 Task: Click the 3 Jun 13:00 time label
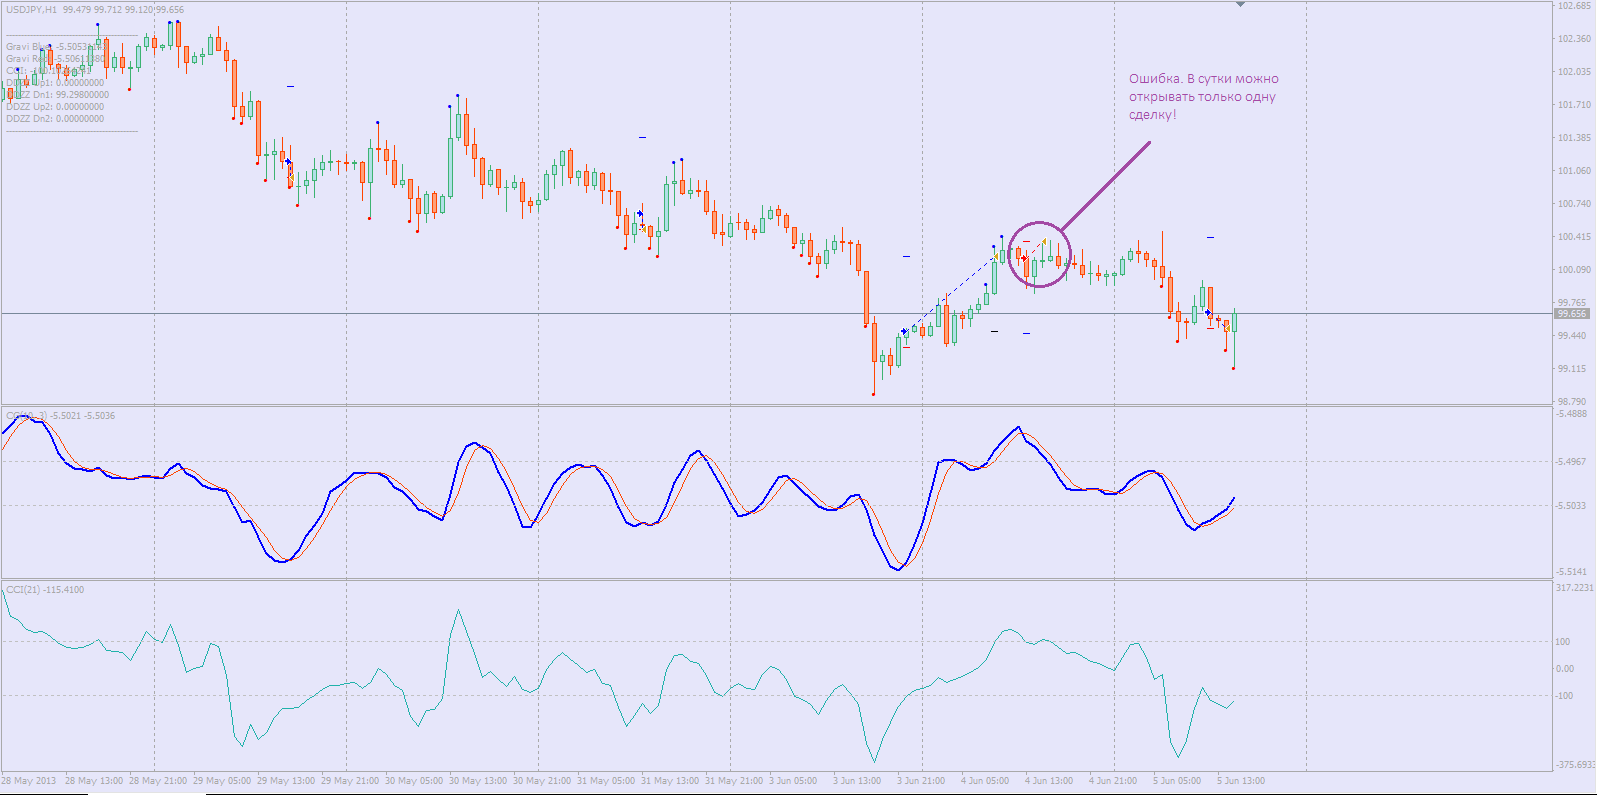point(857,781)
